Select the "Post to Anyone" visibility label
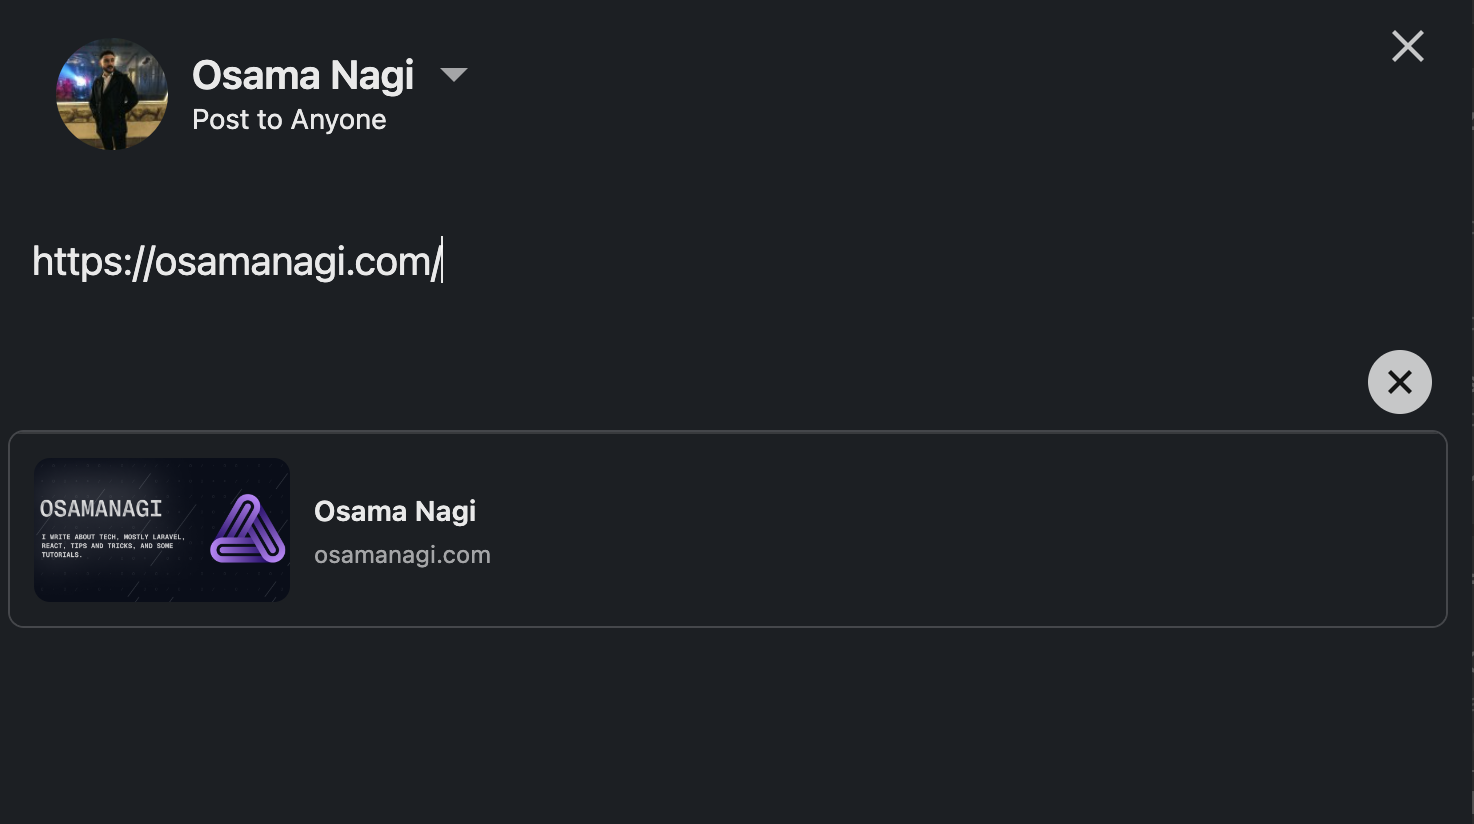Viewport: 1474px width, 824px height. tap(289, 120)
